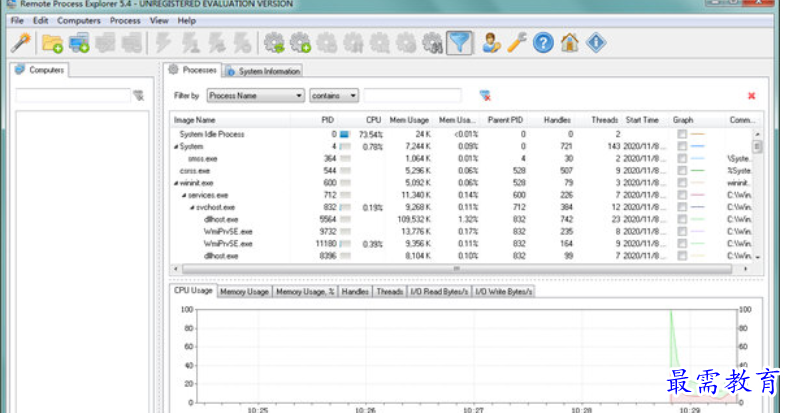Collapse the services.exe tree node
This screenshot has height=413, width=788.
tap(184, 195)
